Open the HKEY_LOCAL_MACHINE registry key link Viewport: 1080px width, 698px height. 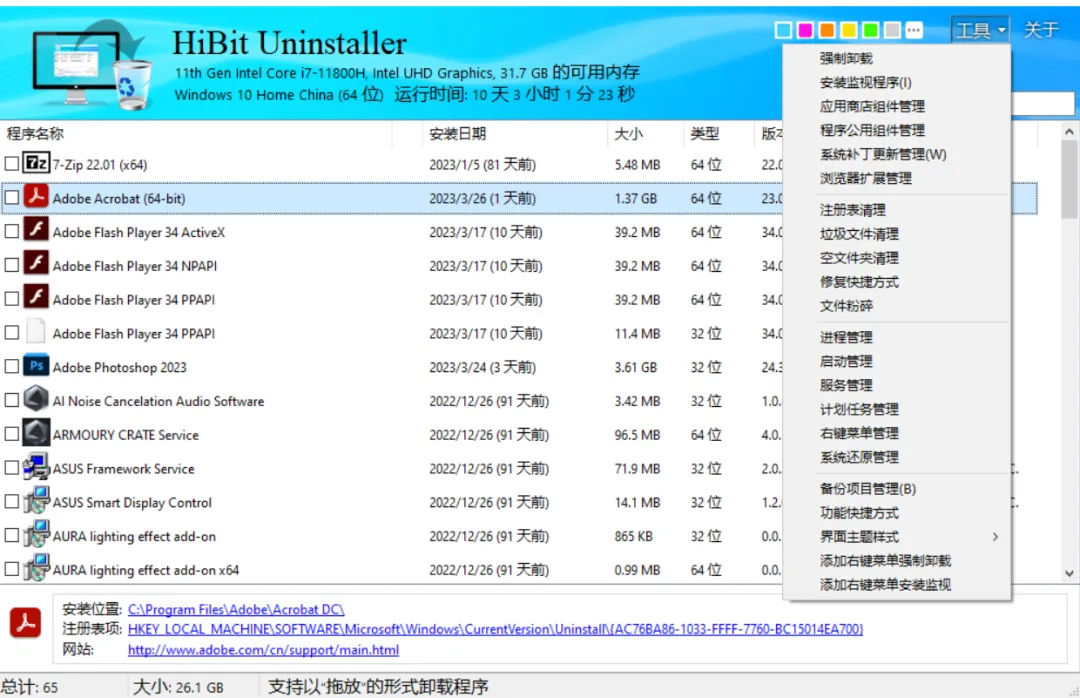(495, 629)
